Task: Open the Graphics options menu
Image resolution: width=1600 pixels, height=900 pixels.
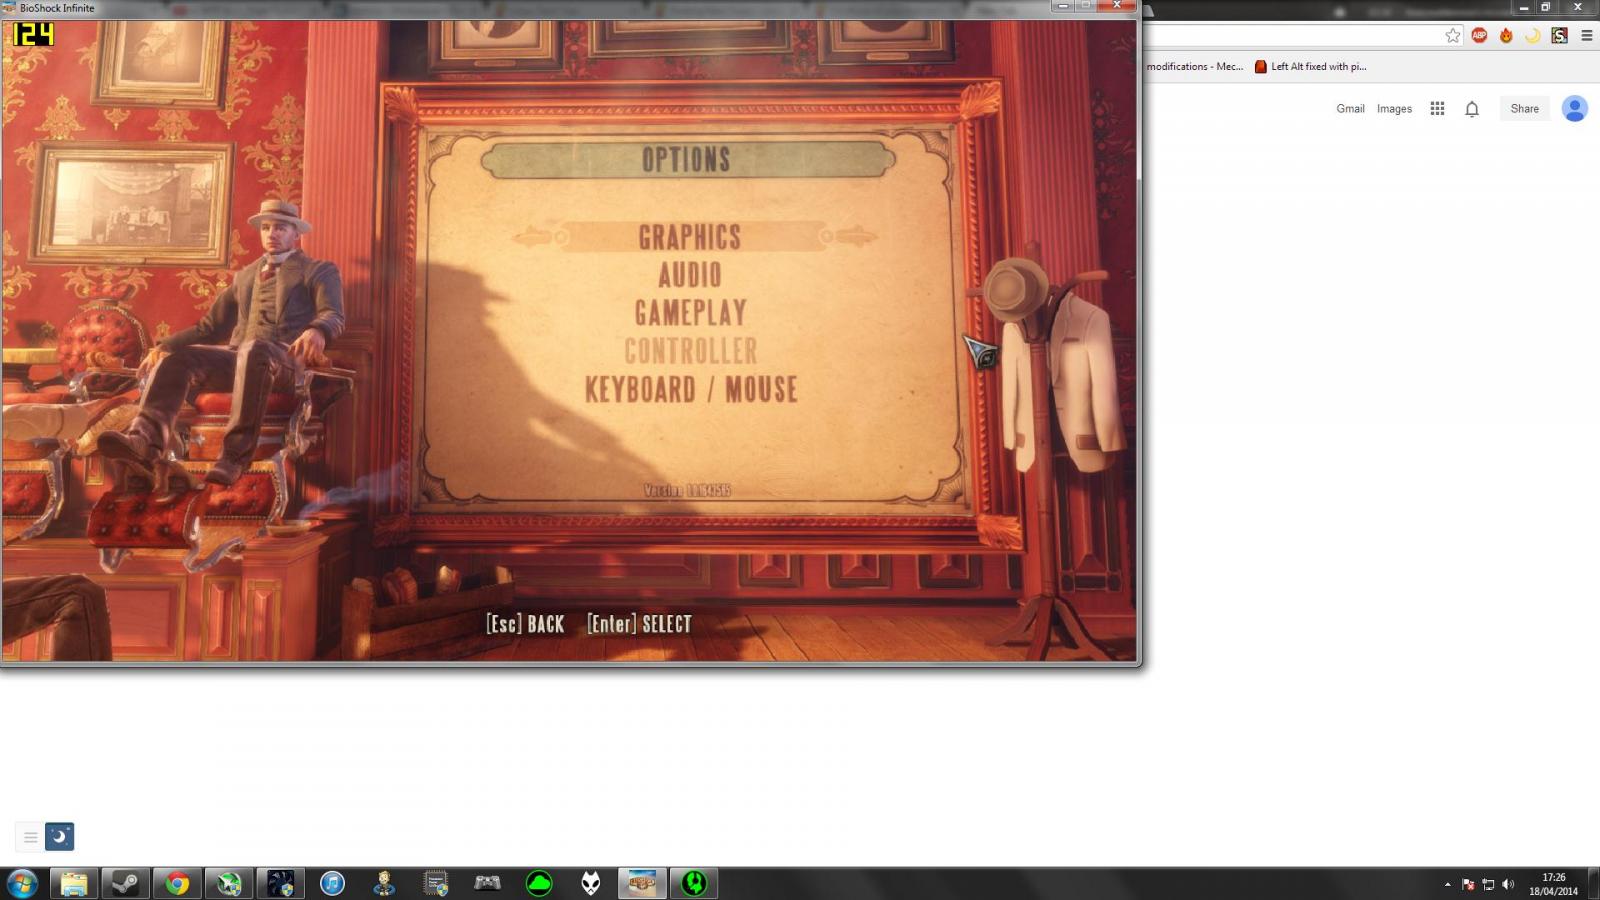Action: coord(690,237)
